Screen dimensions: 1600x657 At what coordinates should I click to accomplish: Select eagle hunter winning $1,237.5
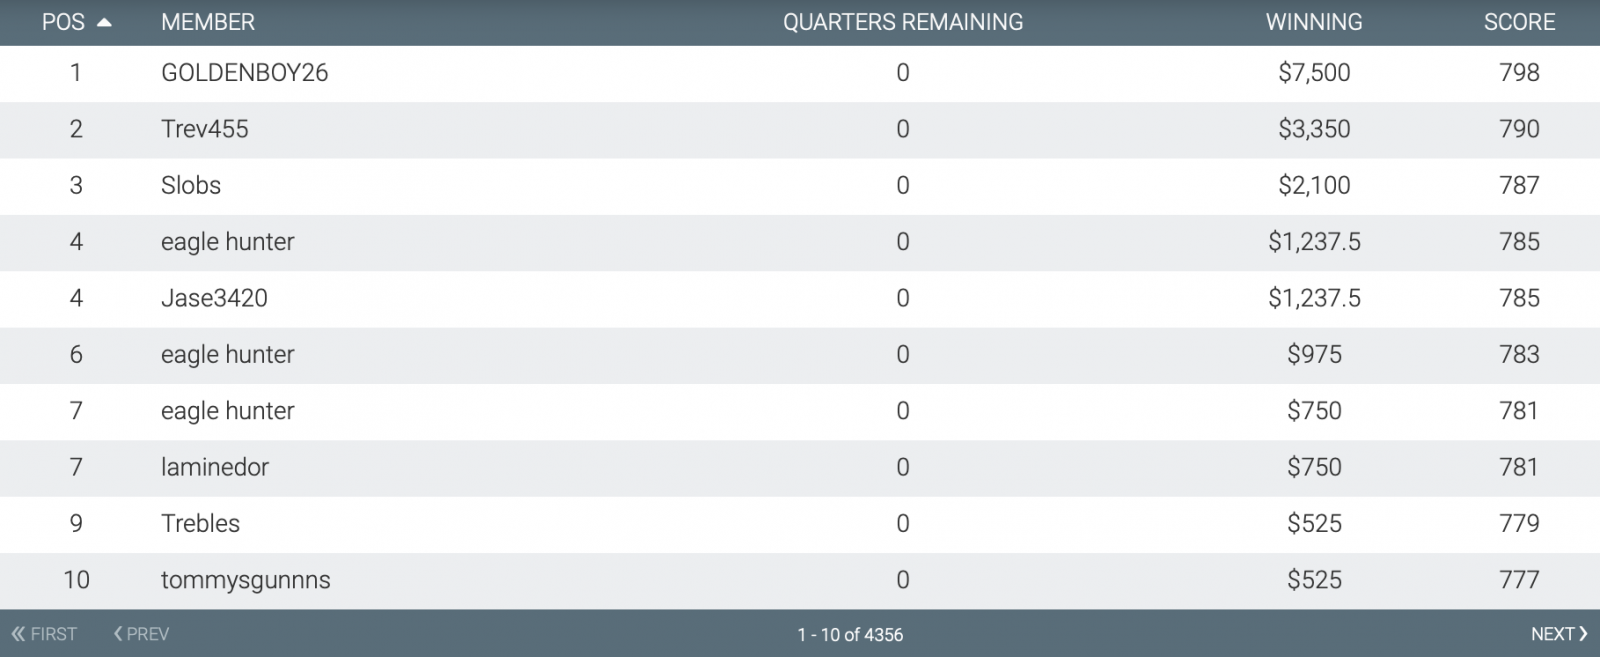228,242
